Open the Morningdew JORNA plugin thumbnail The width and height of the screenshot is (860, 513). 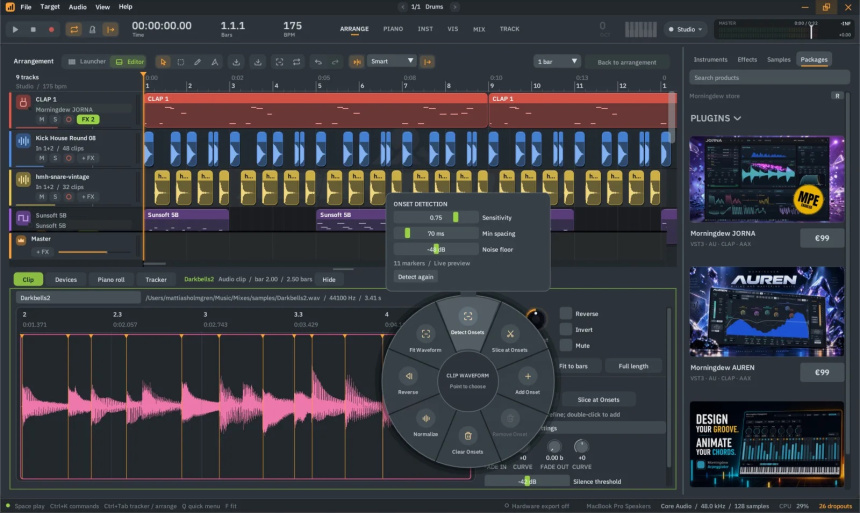click(x=767, y=179)
